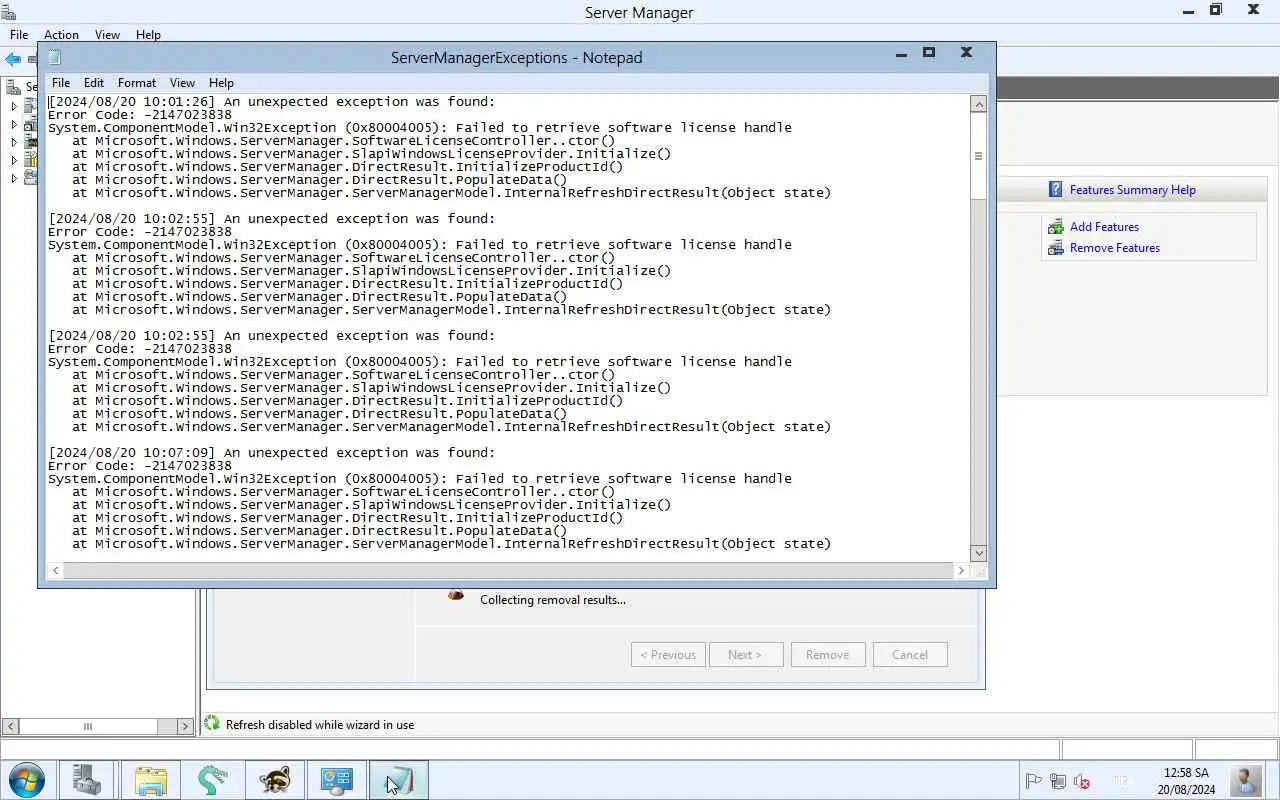Open Server Manager File menu

[x=19, y=35]
